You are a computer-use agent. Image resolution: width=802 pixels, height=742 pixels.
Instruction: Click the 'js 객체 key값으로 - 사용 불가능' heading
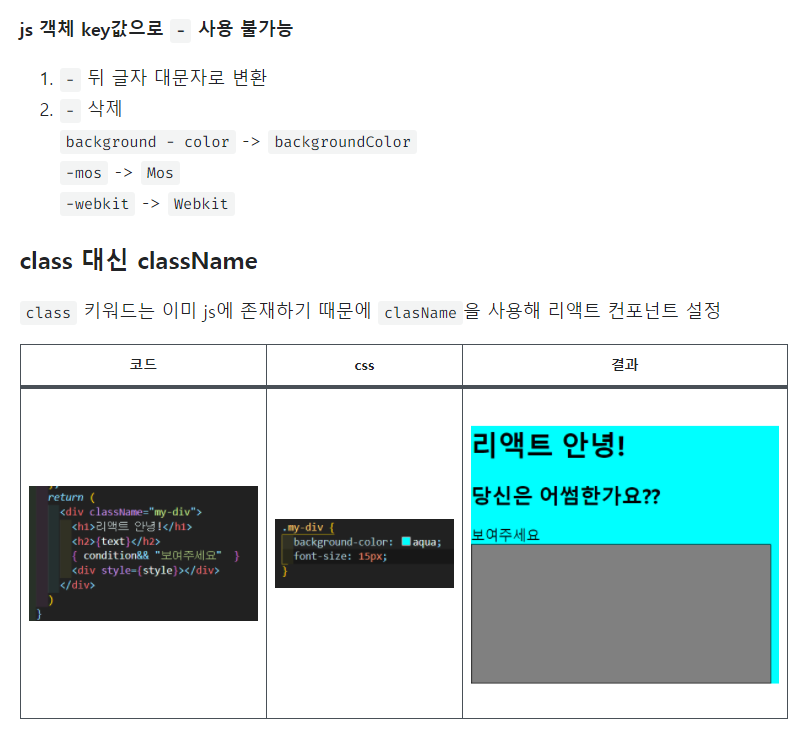(x=156, y=29)
